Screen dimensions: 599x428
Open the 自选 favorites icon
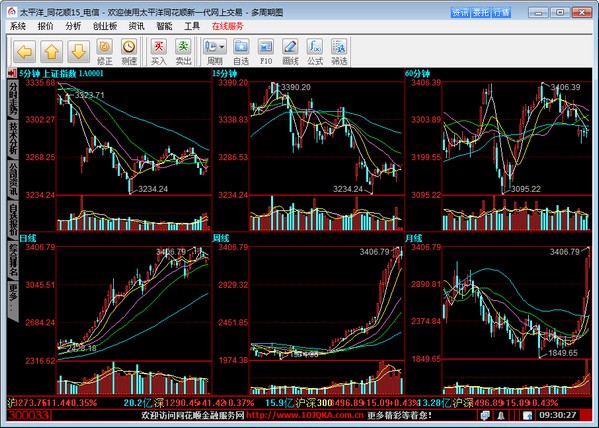point(241,52)
